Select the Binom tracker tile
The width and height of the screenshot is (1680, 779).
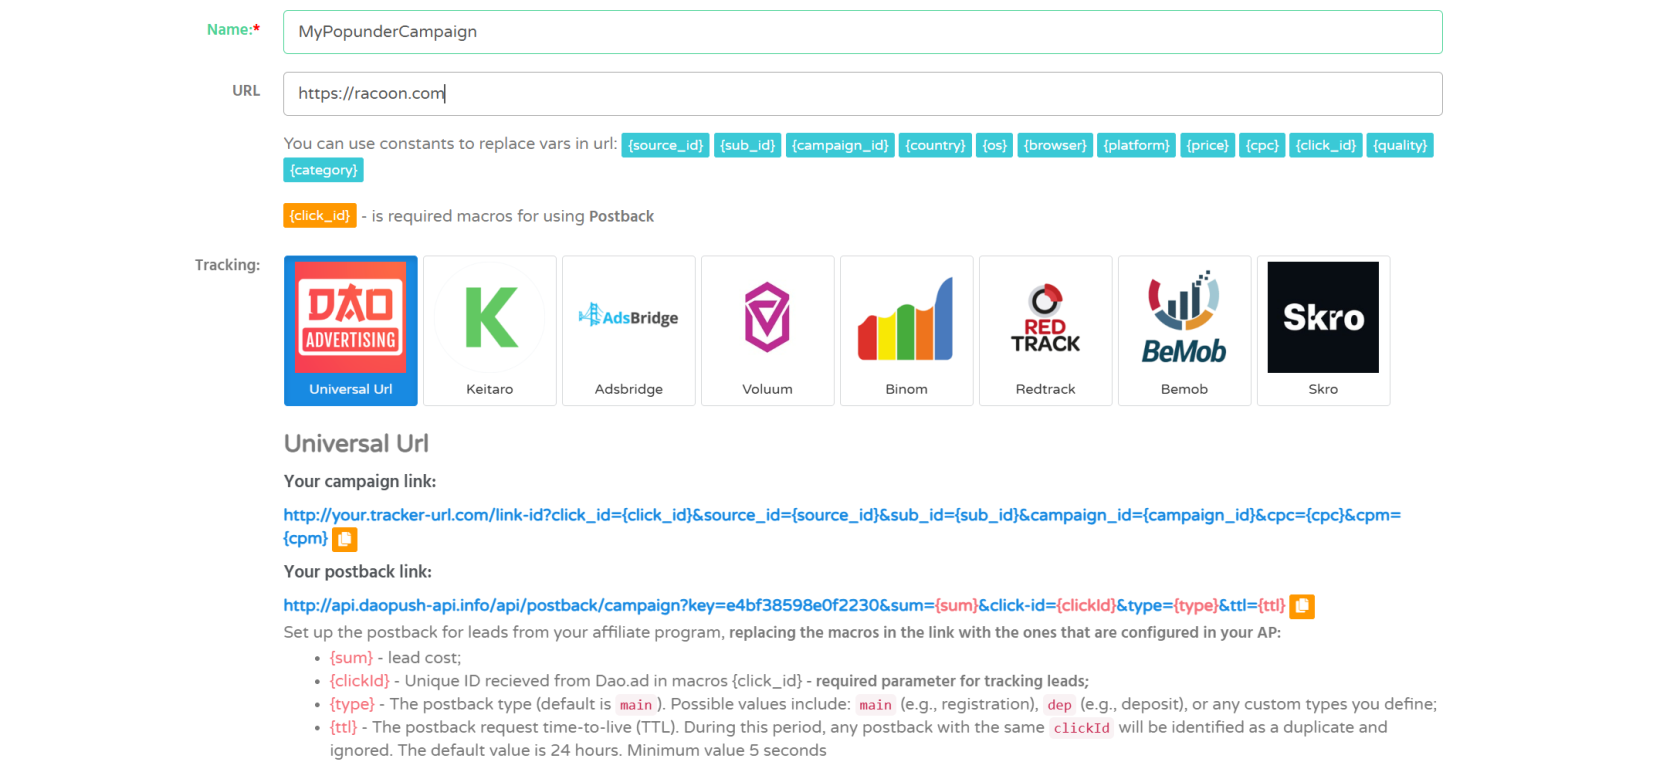907,331
